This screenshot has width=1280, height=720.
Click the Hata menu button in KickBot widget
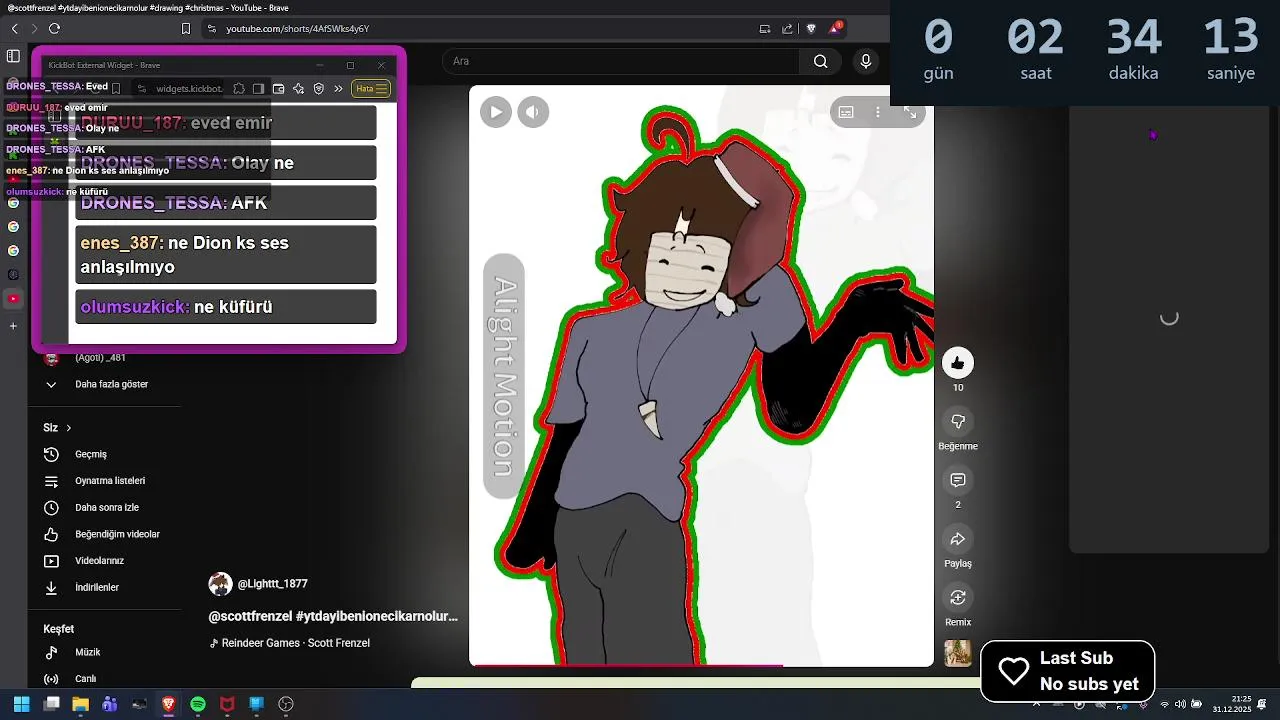(372, 89)
